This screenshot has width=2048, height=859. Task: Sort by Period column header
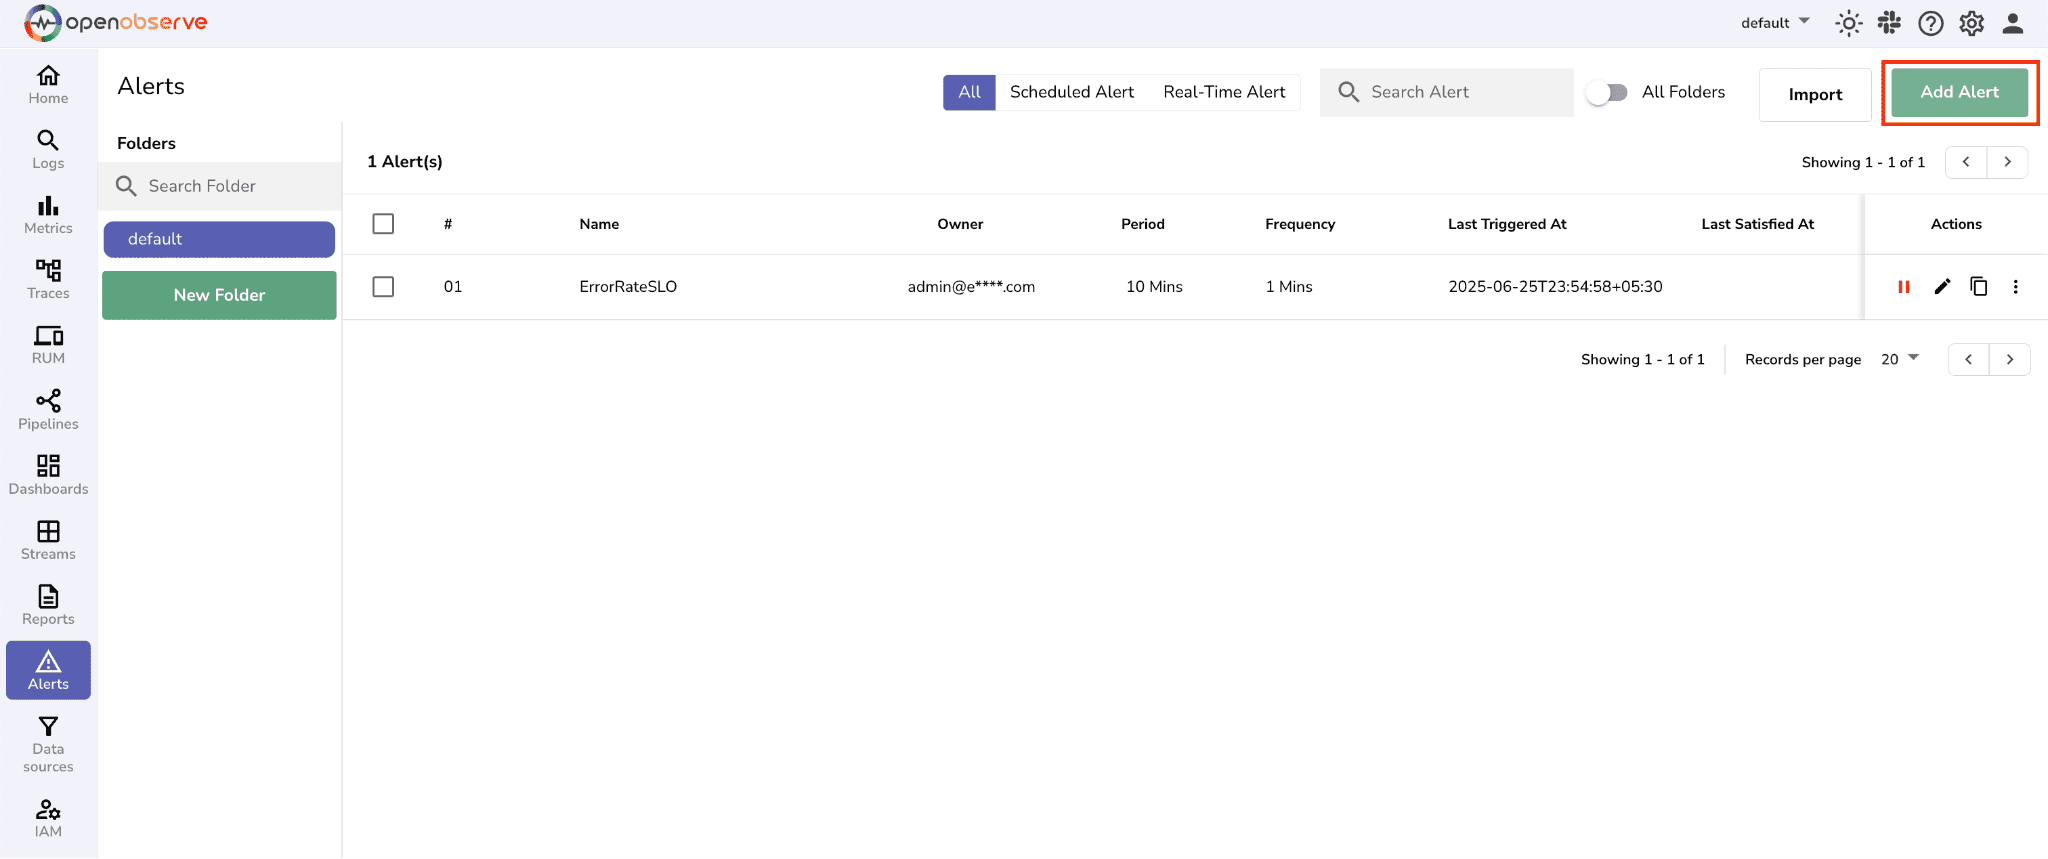(x=1143, y=224)
